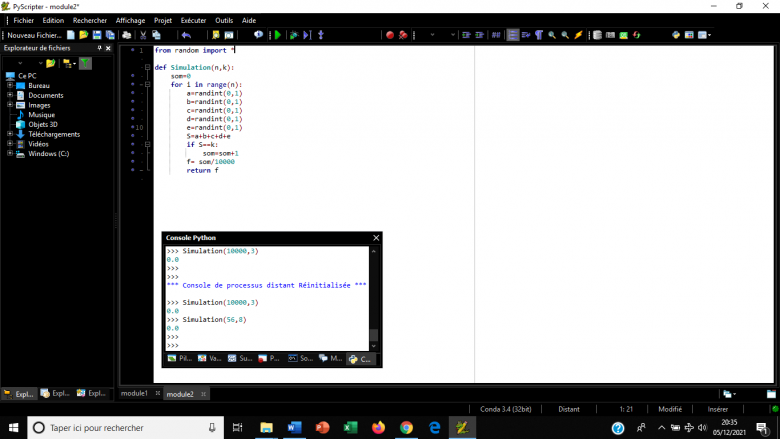Click the Nouveau Fichier button
This screenshot has height=439, width=780.
(34, 35)
